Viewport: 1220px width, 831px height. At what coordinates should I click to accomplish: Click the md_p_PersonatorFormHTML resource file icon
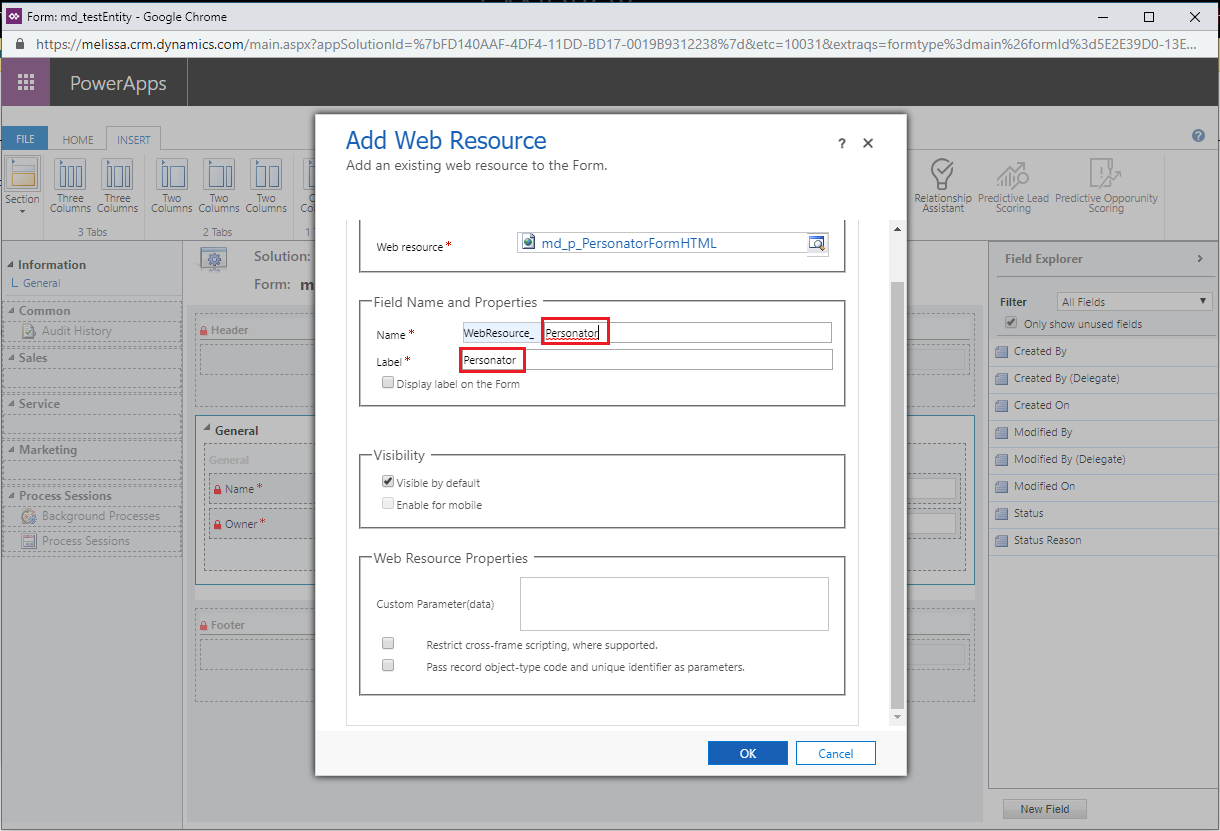(x=529, y=243)
